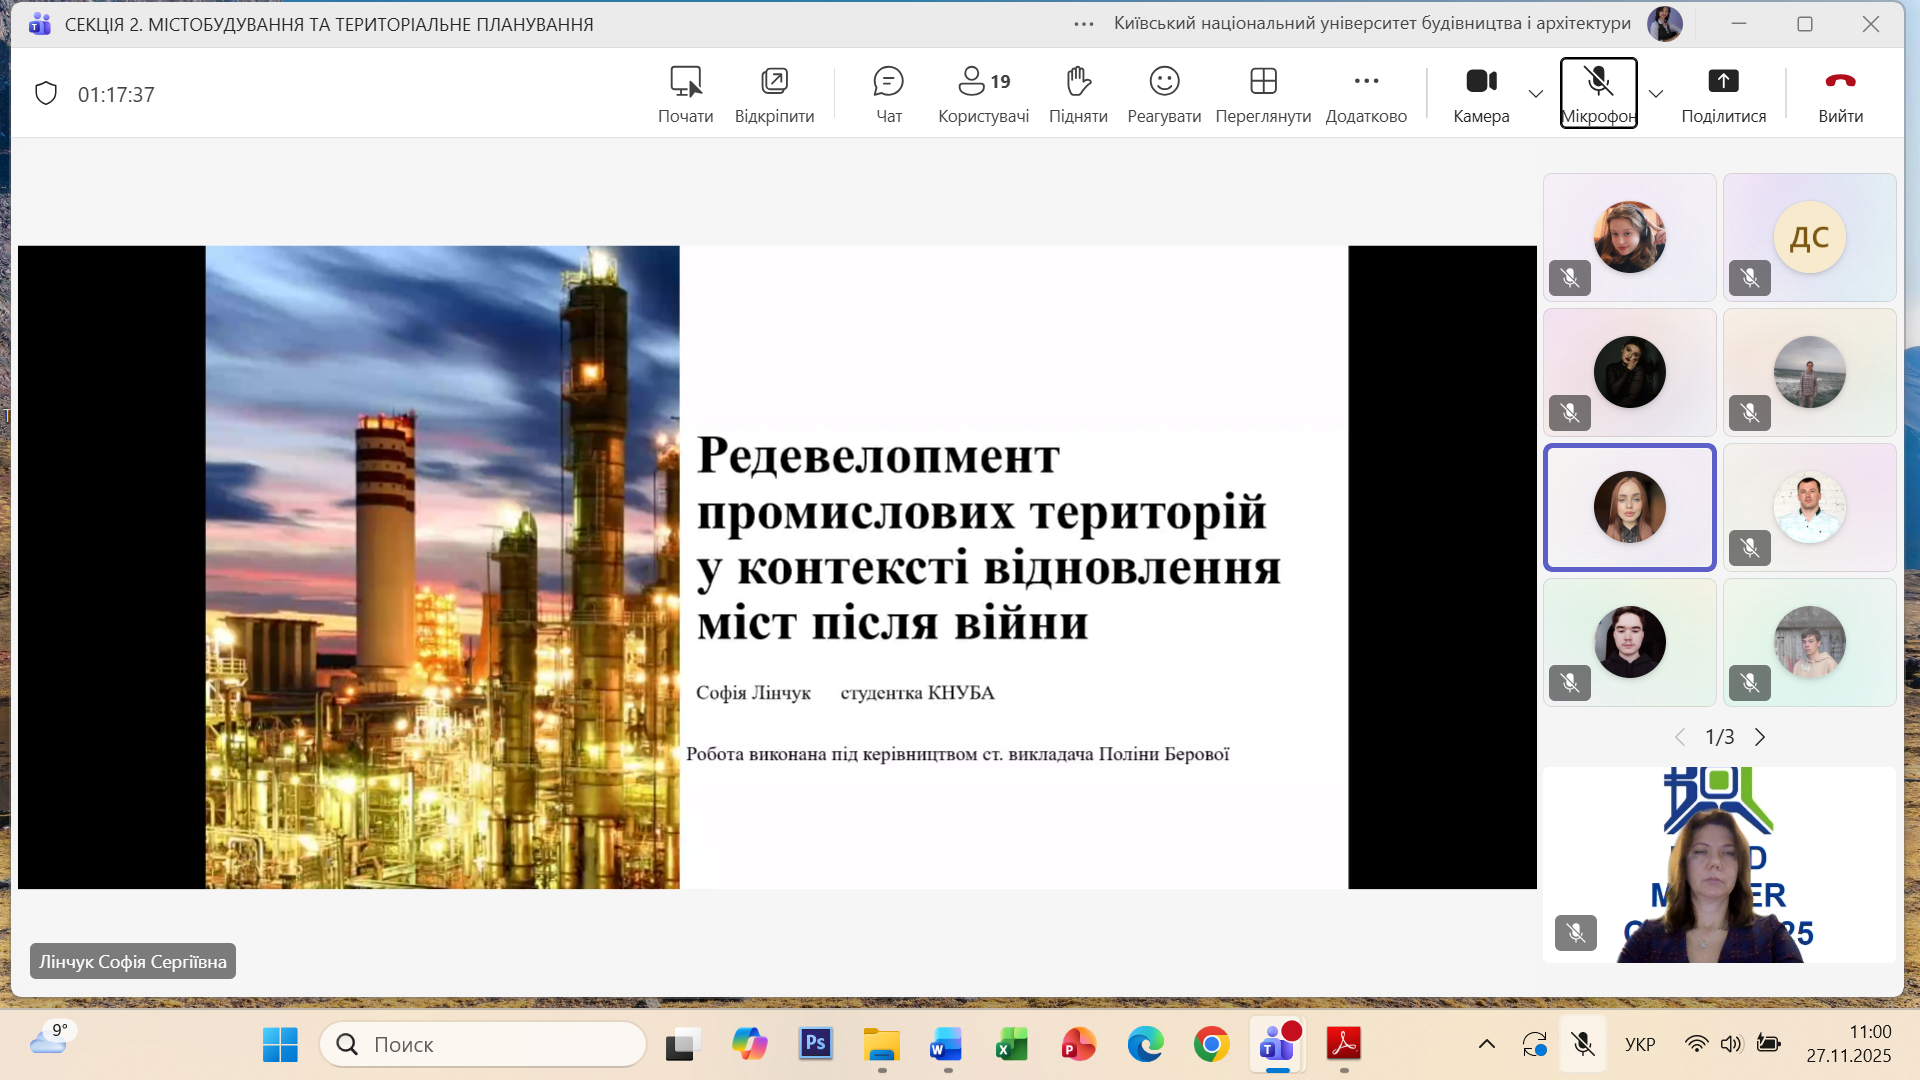The height and width of the screenshot is (1080, 1920).
Task: Click Відкріпити to unpin the content
Action: pyautogui.click(x=774, y=94)
